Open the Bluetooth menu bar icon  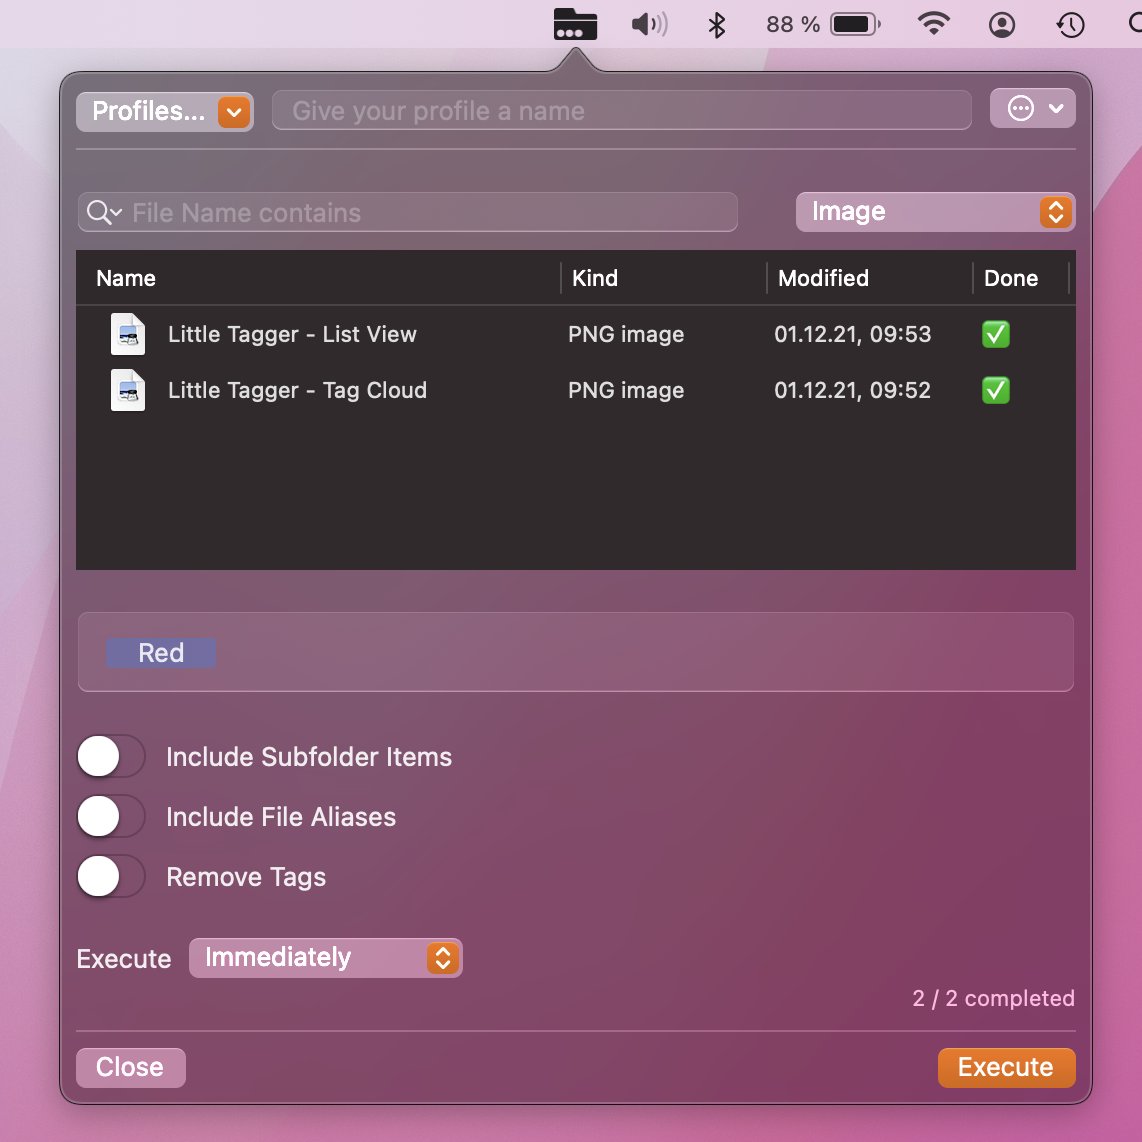(x=717, y=25)
